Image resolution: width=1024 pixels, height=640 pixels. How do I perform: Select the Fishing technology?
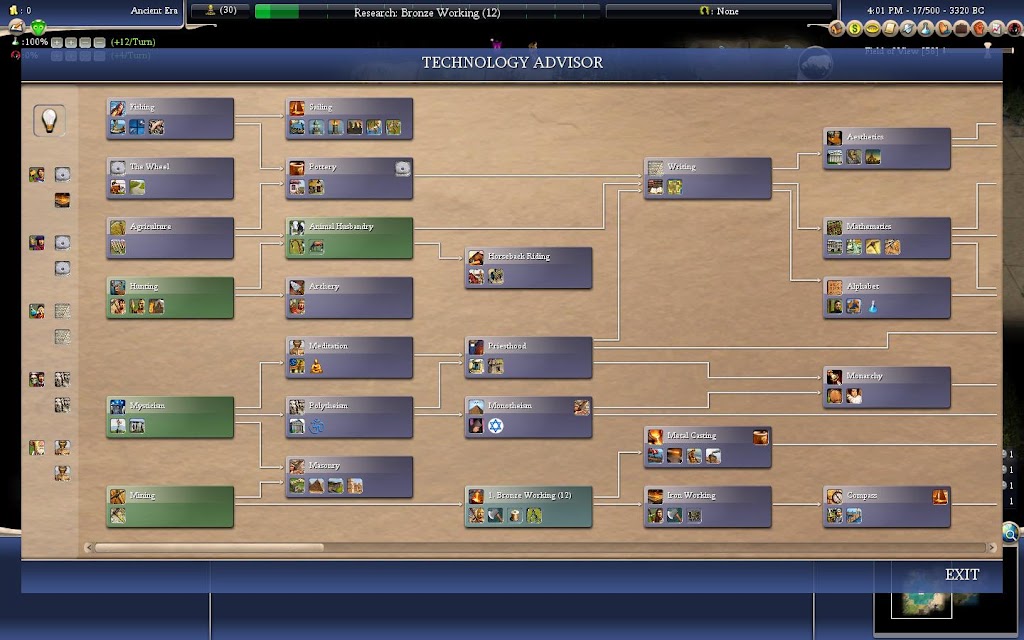tap(170, 118)
